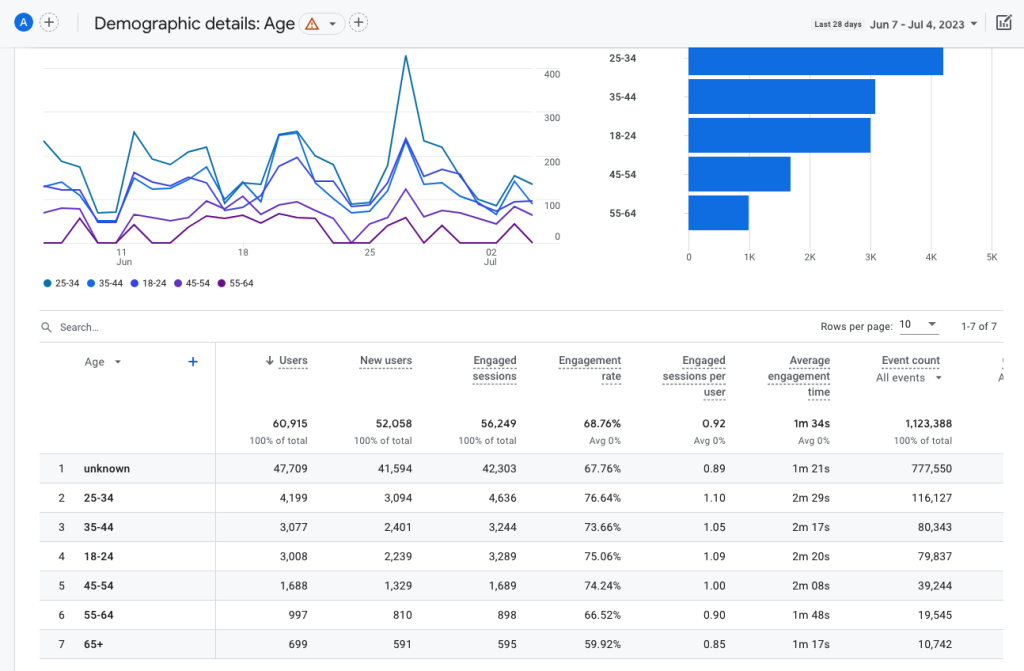Screen dimensions: 1024x671
Task: Click the search magnifier icon above the table
Action: [x=46, y=326]
